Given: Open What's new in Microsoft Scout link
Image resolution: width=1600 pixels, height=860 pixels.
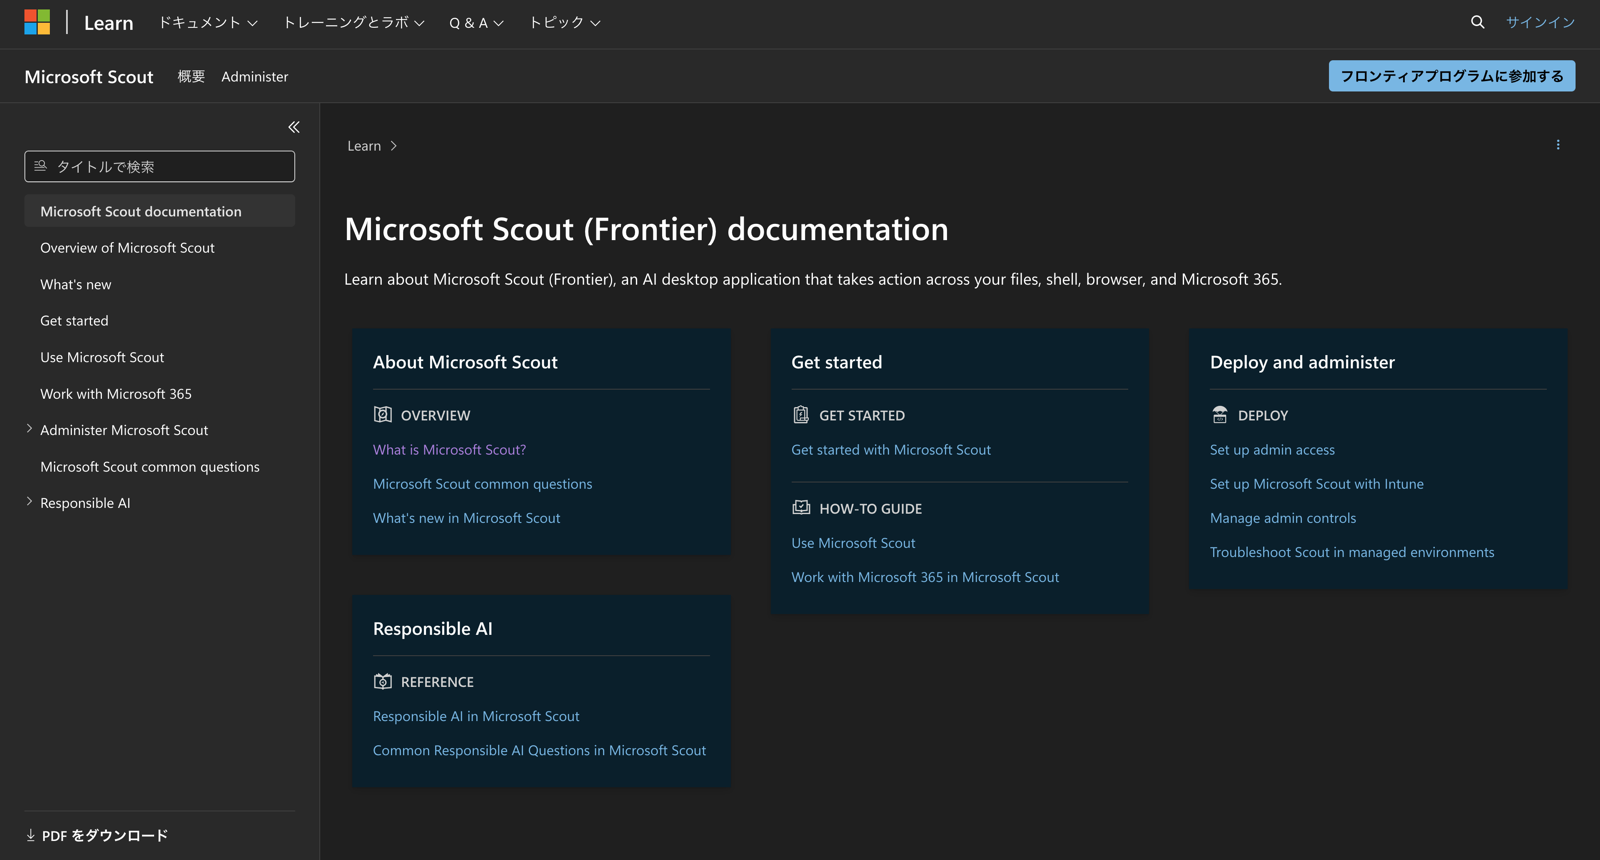Looking at the screenshot, I should pos(466,518).
